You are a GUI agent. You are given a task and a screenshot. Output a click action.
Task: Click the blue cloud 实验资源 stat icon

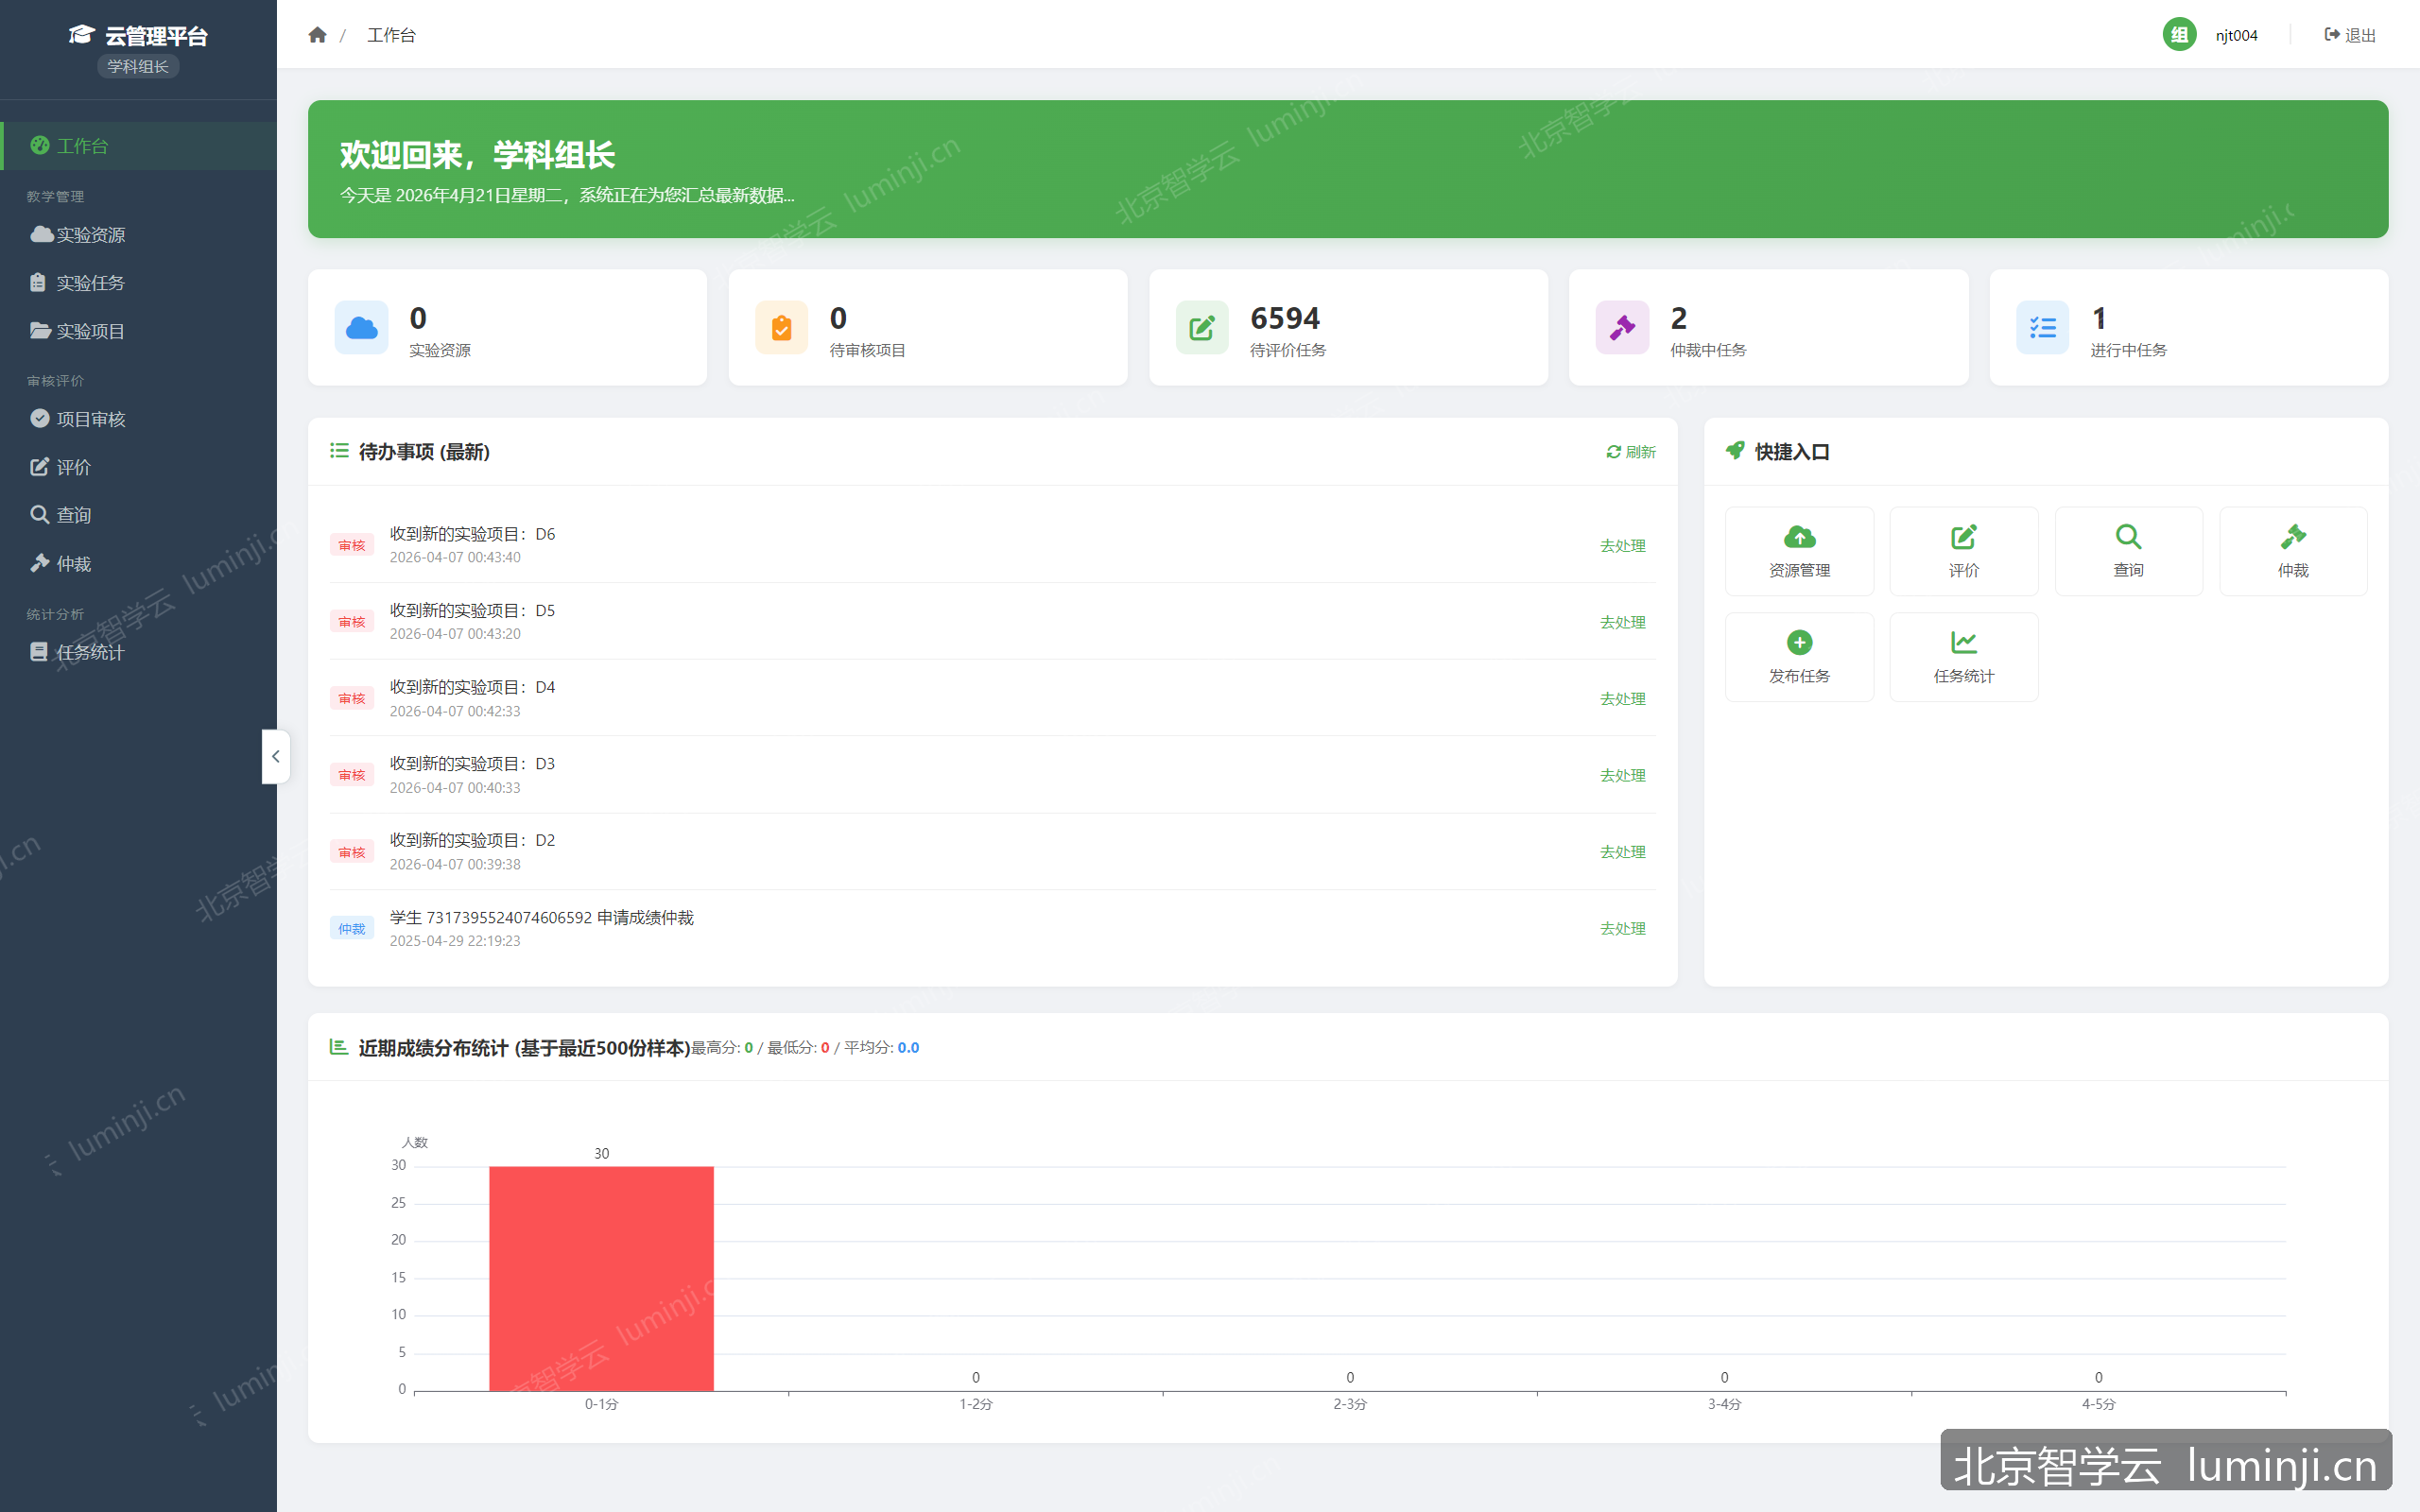point(361,327)
